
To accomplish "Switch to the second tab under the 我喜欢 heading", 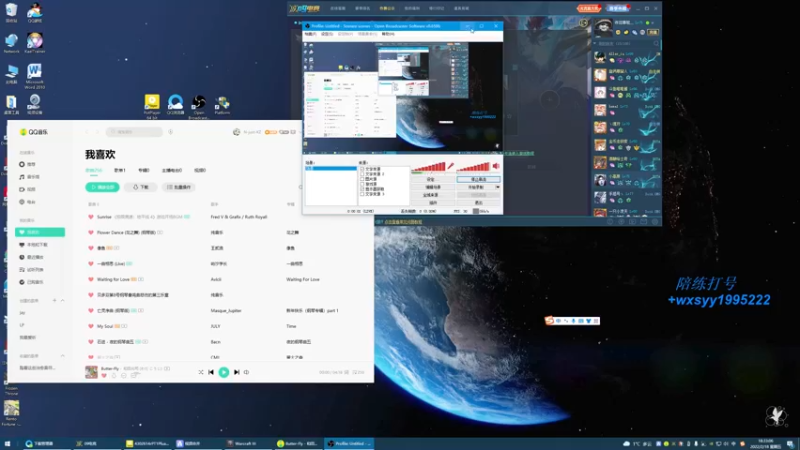I will [x=119, y=170].
